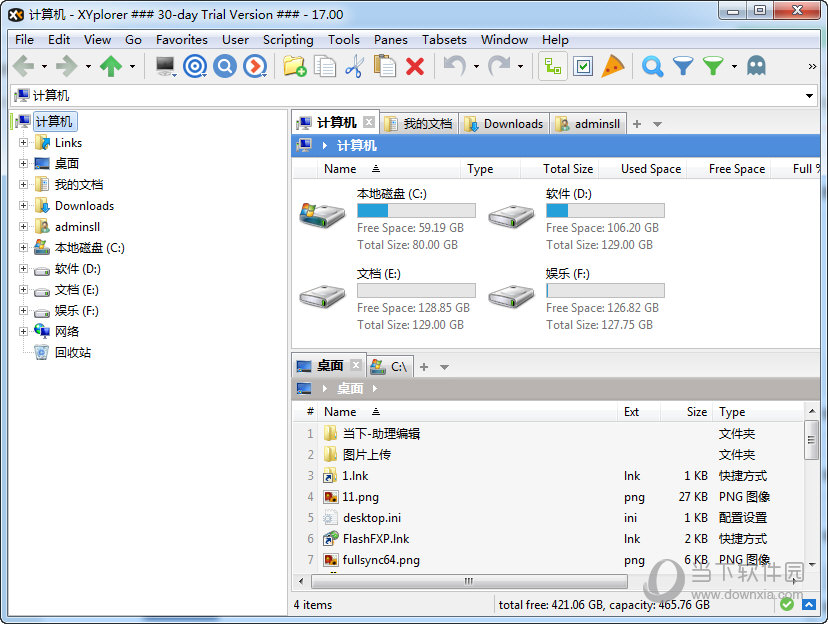Select the folder 当下-助理编辑
This screenshot has width=828, height=624.
(381, 434)
